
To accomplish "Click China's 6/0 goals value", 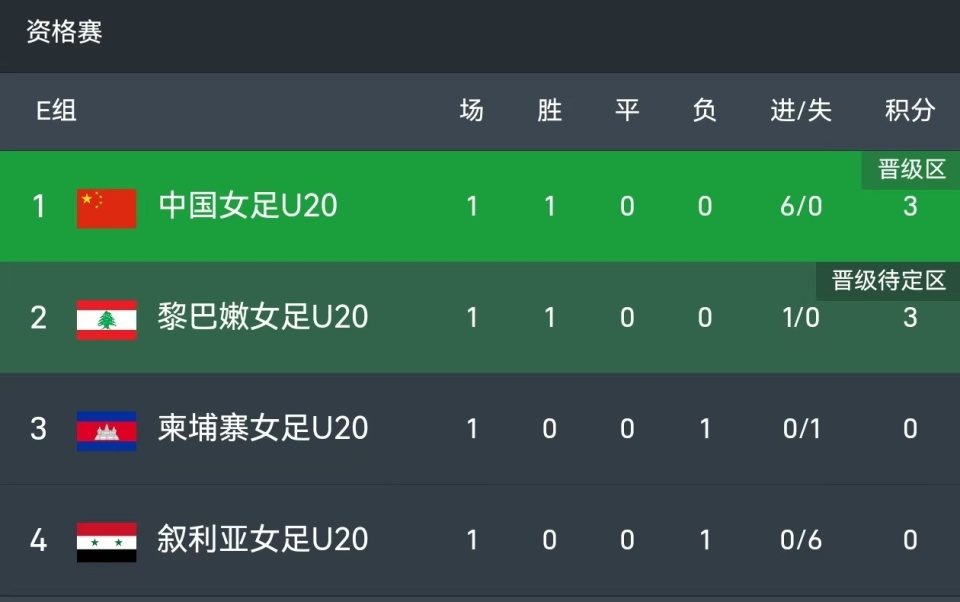I will (x=801, y=207).
